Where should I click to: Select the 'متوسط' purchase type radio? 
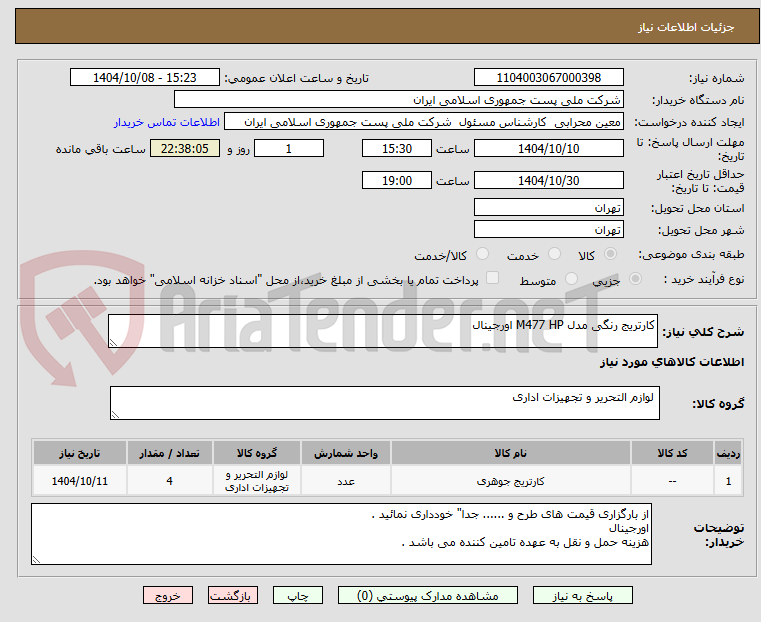[x=571, y=278]
